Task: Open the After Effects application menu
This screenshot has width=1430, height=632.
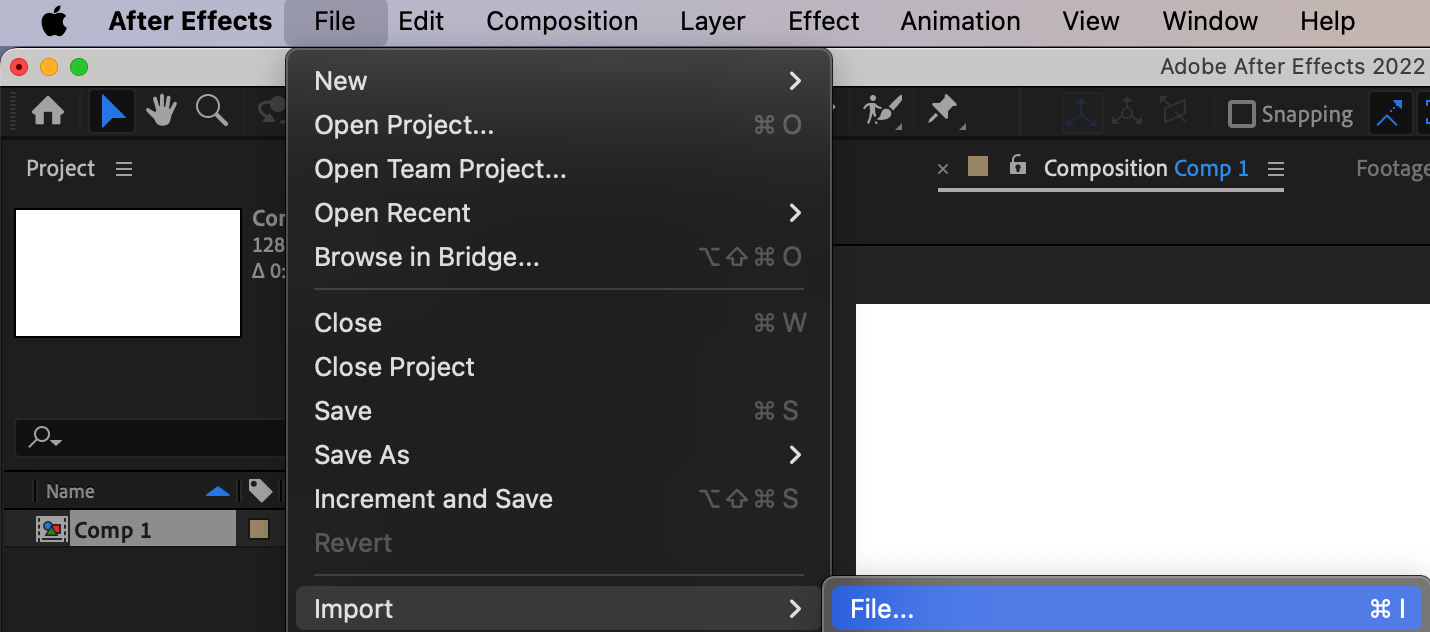Action: (190, 21)
